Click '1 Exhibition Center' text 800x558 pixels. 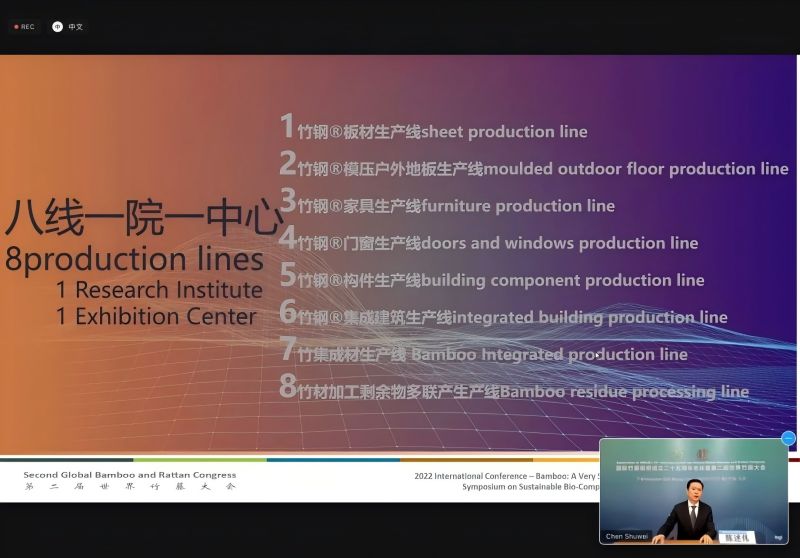pyautogui.click(x=156, y=316)
